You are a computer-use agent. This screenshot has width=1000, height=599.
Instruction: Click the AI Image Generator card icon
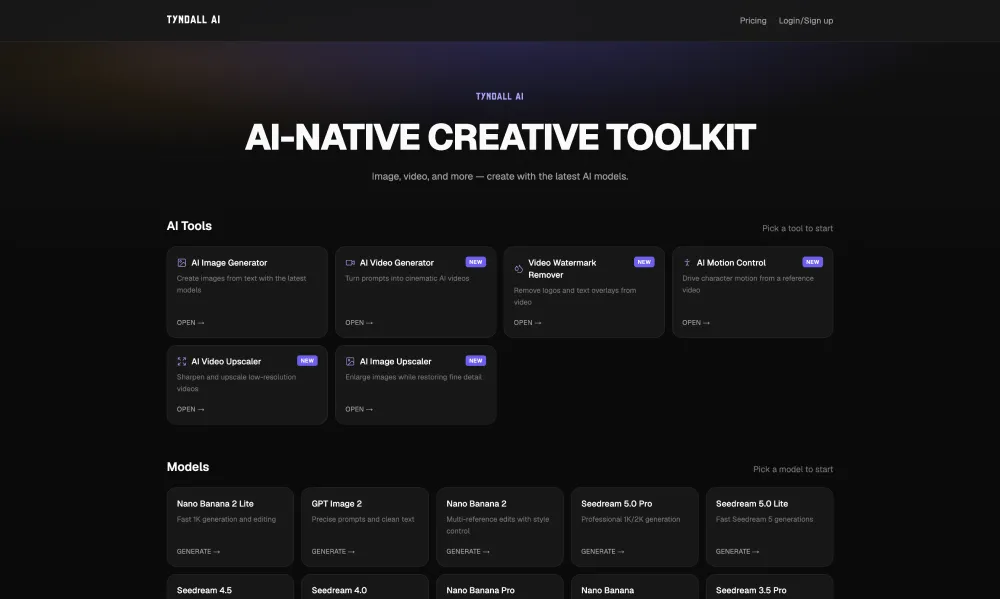click(181, 263)
